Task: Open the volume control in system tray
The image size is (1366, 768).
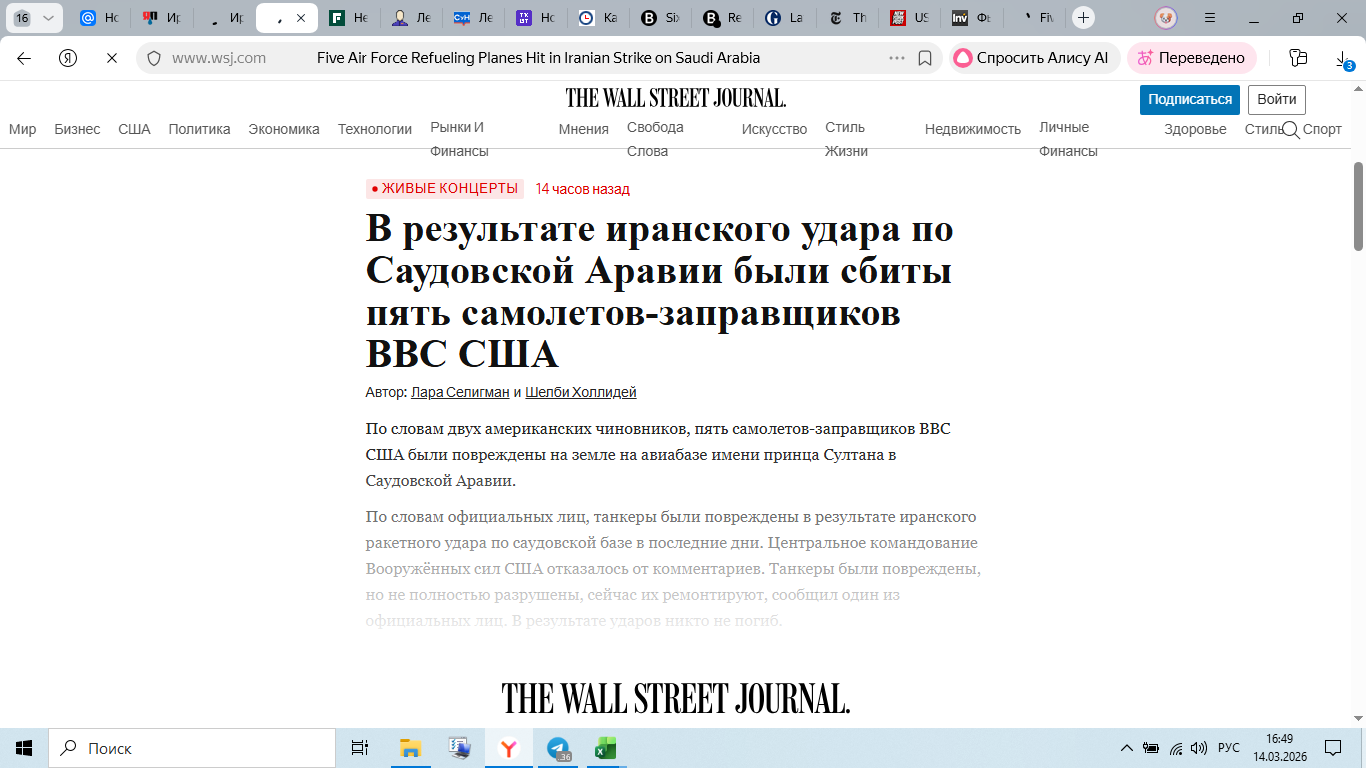Action: point(1198,748)
